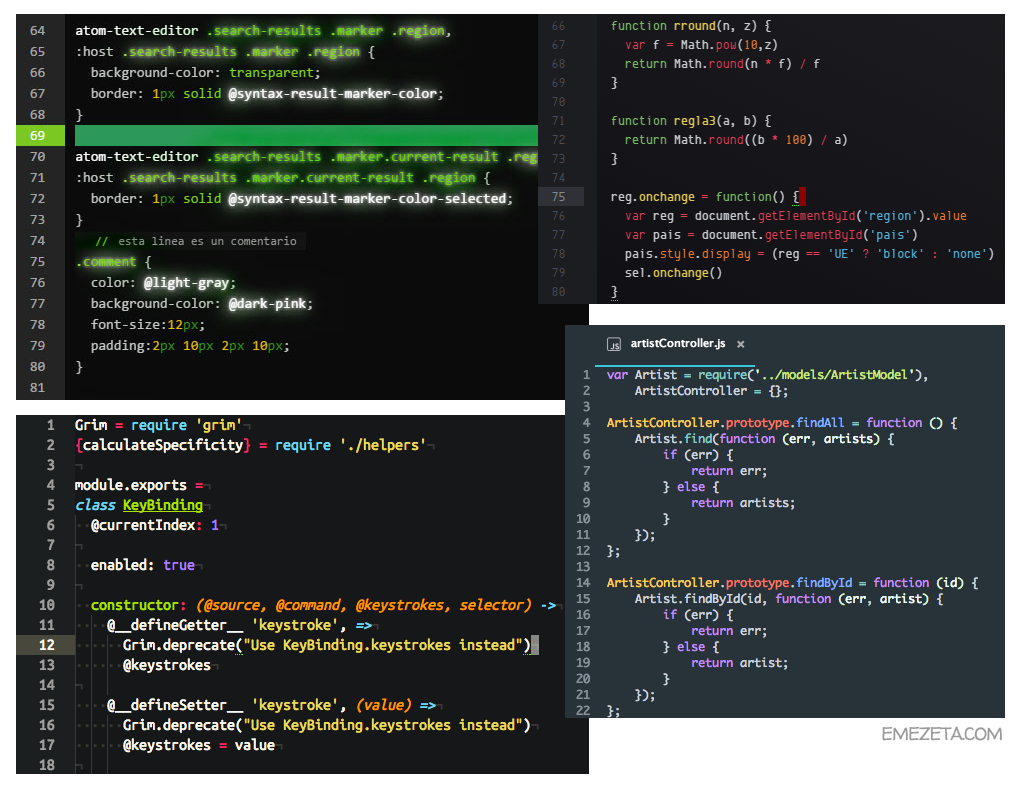Click the JS file icon beside artistController.js

click(613, 344)
